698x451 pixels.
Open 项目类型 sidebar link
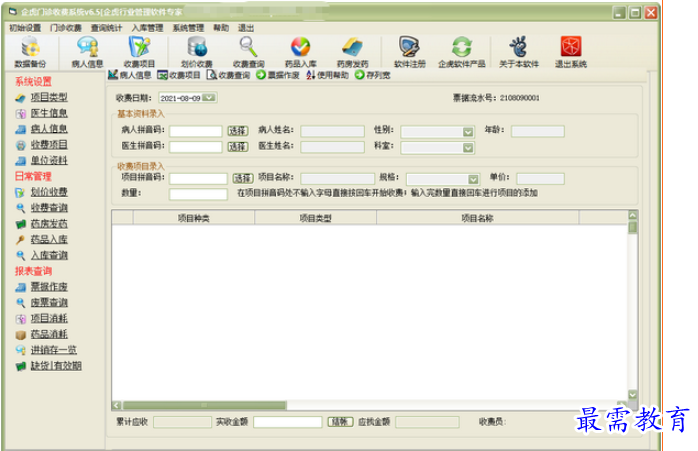tap(49, 98)
